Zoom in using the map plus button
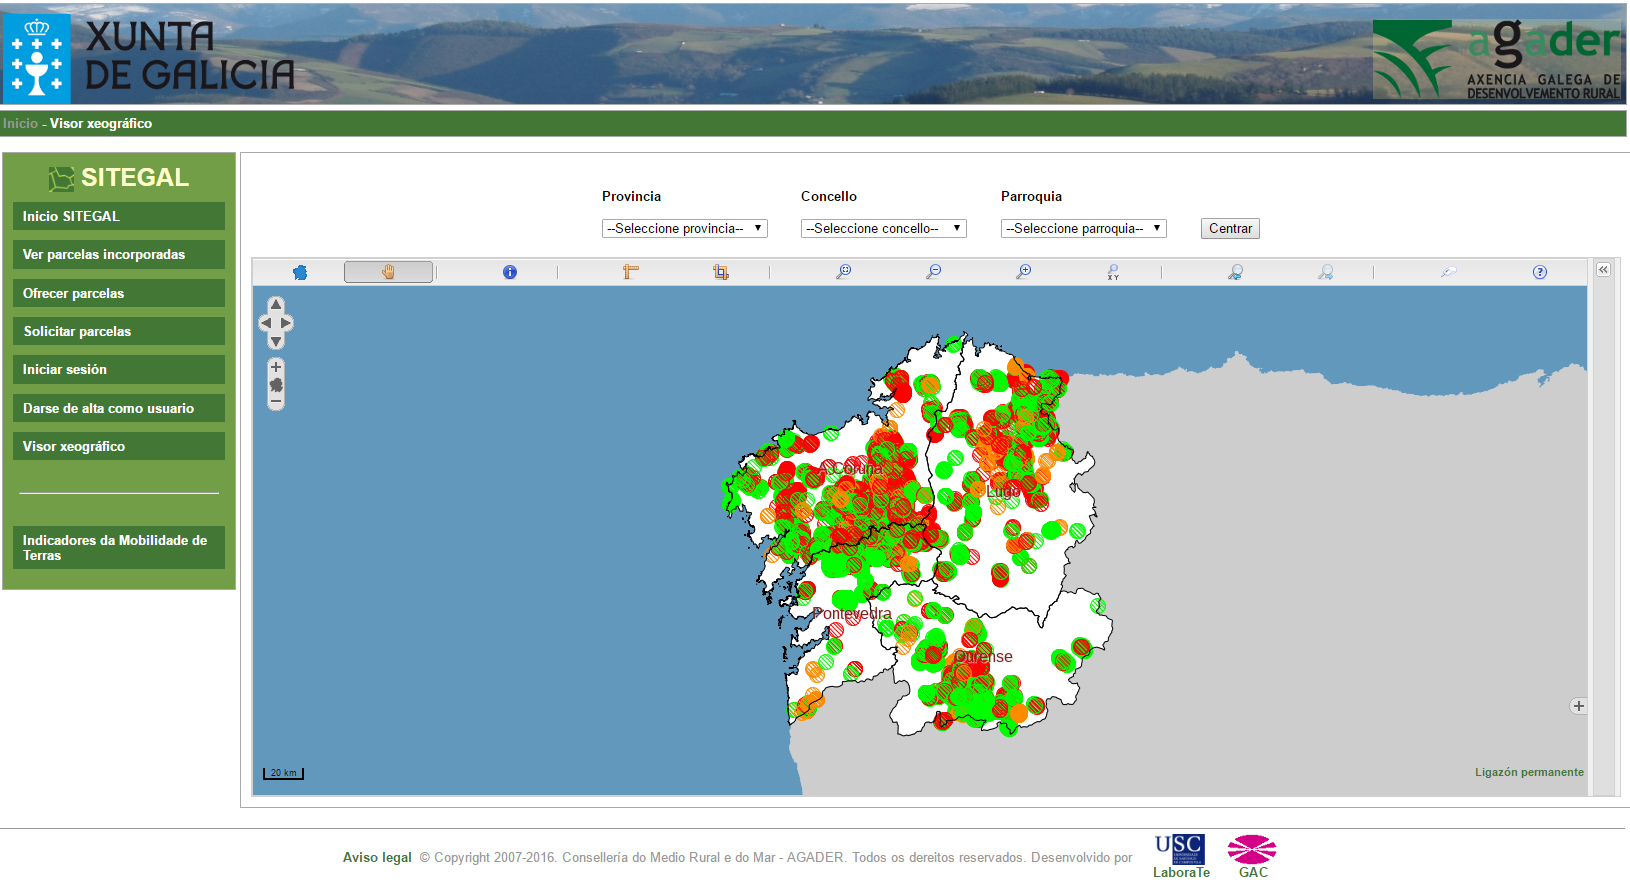Screen dimensions: 1630x890 tap(276, 367)
